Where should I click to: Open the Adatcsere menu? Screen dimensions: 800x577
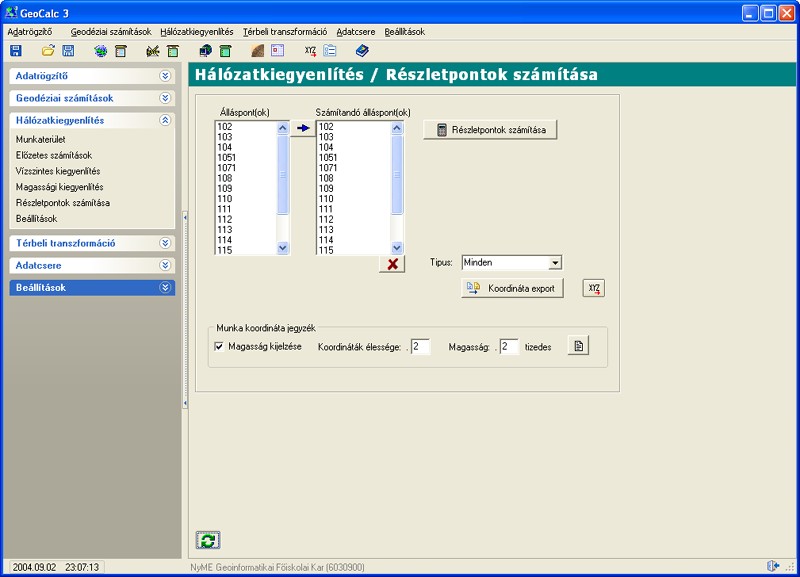pos(356,32)
